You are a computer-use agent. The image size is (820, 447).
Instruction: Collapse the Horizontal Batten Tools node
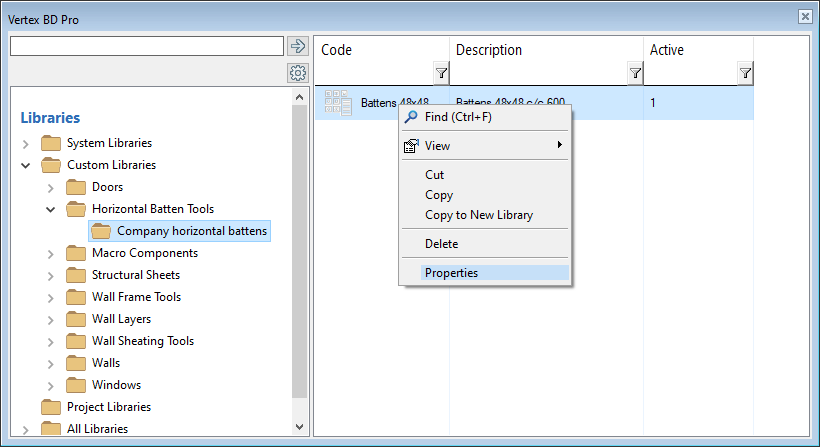pyautogui.click(x=51, y=209)
